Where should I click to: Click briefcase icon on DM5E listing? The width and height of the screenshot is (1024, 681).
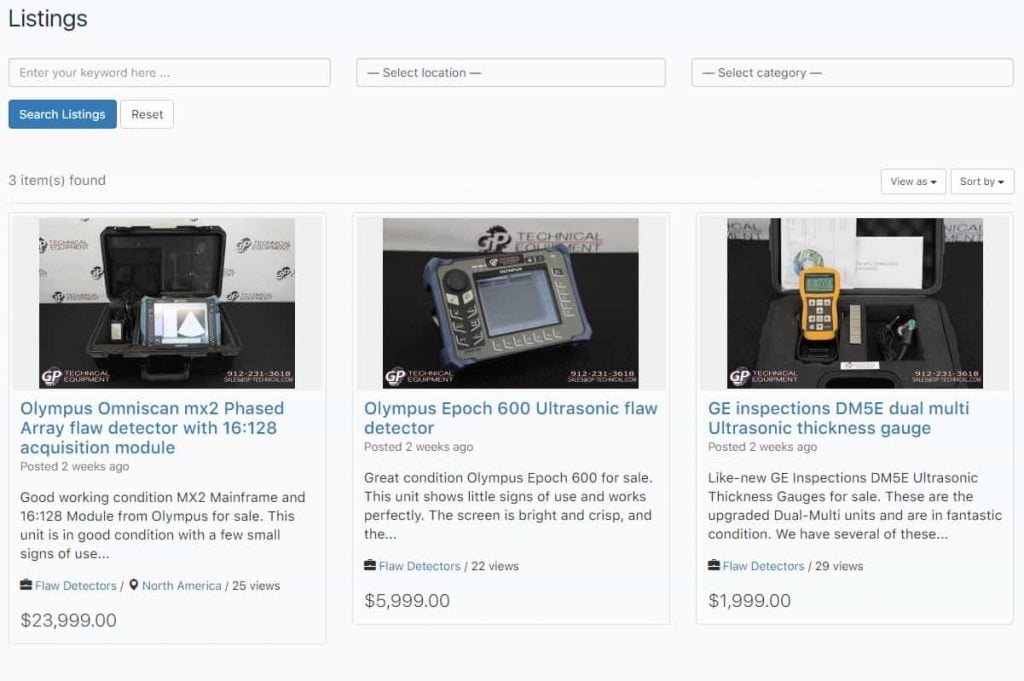click(714, 565)
